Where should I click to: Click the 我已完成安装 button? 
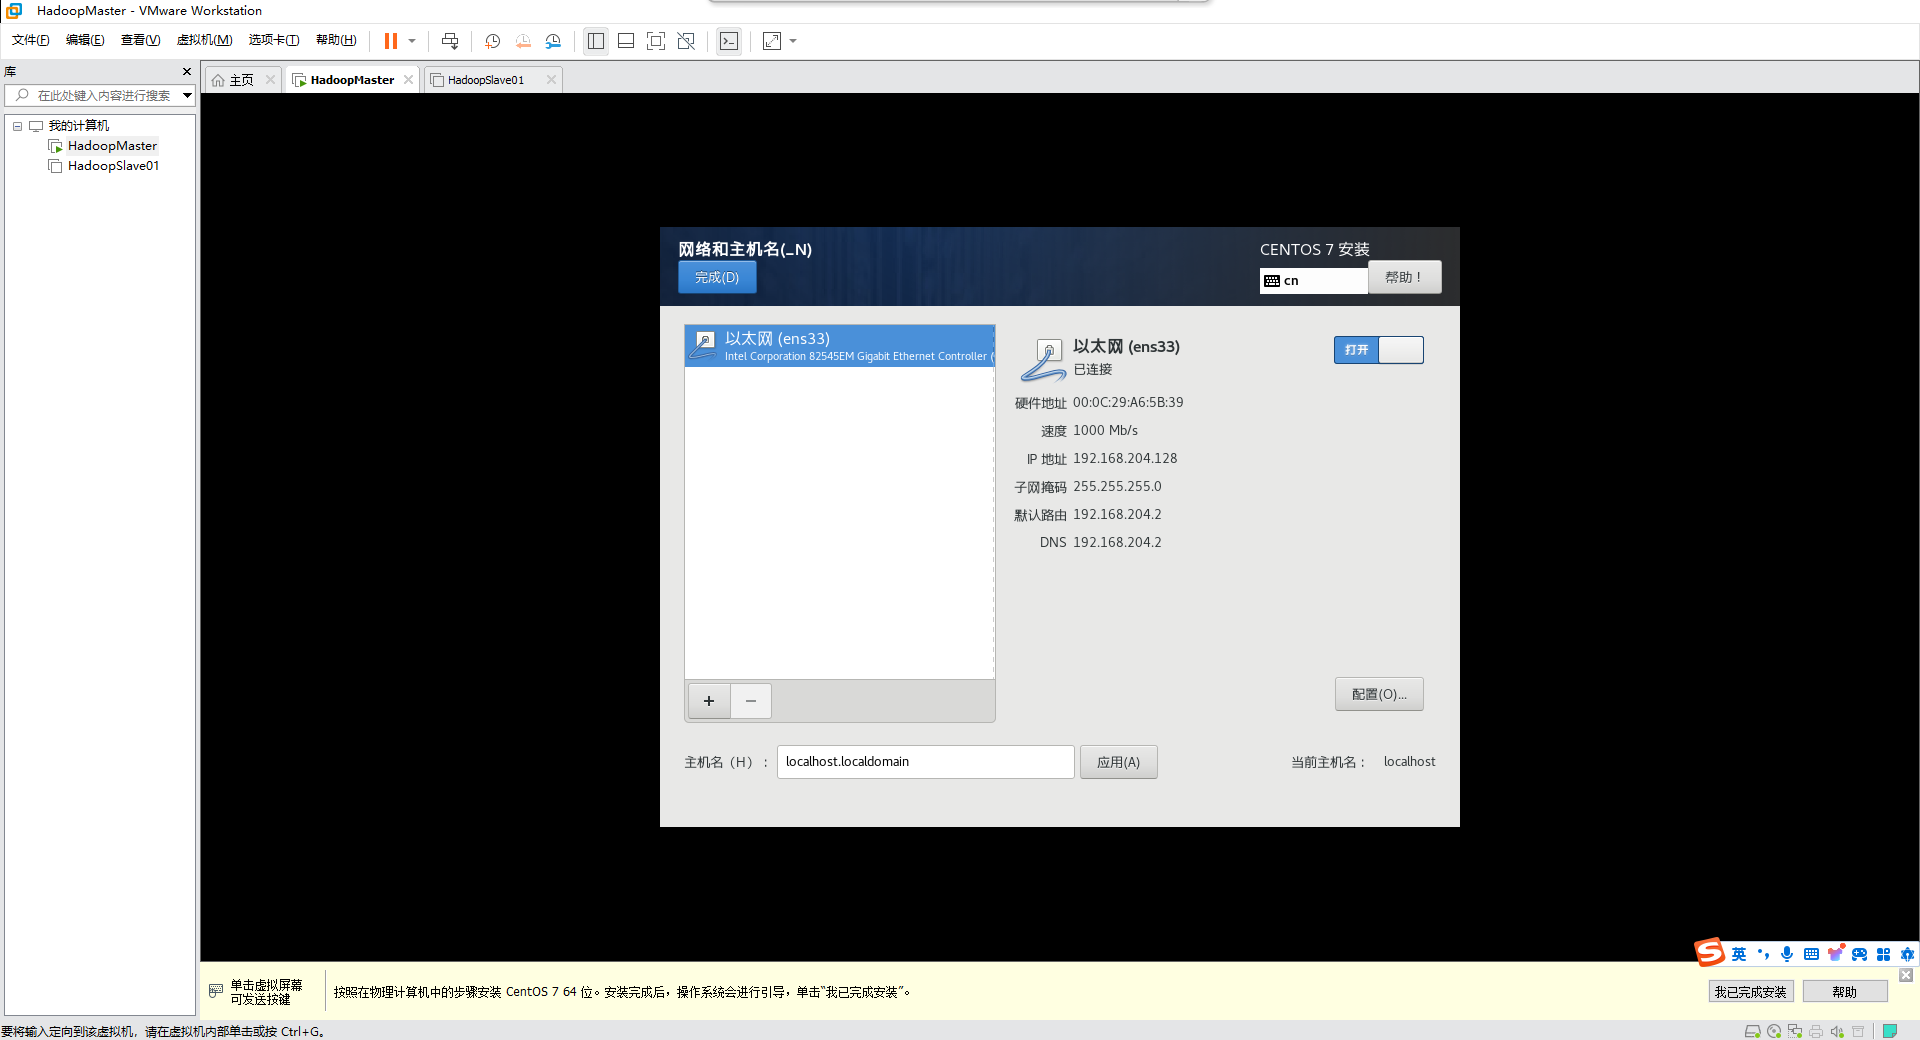pyautogui.click(x=1750, y=992)
